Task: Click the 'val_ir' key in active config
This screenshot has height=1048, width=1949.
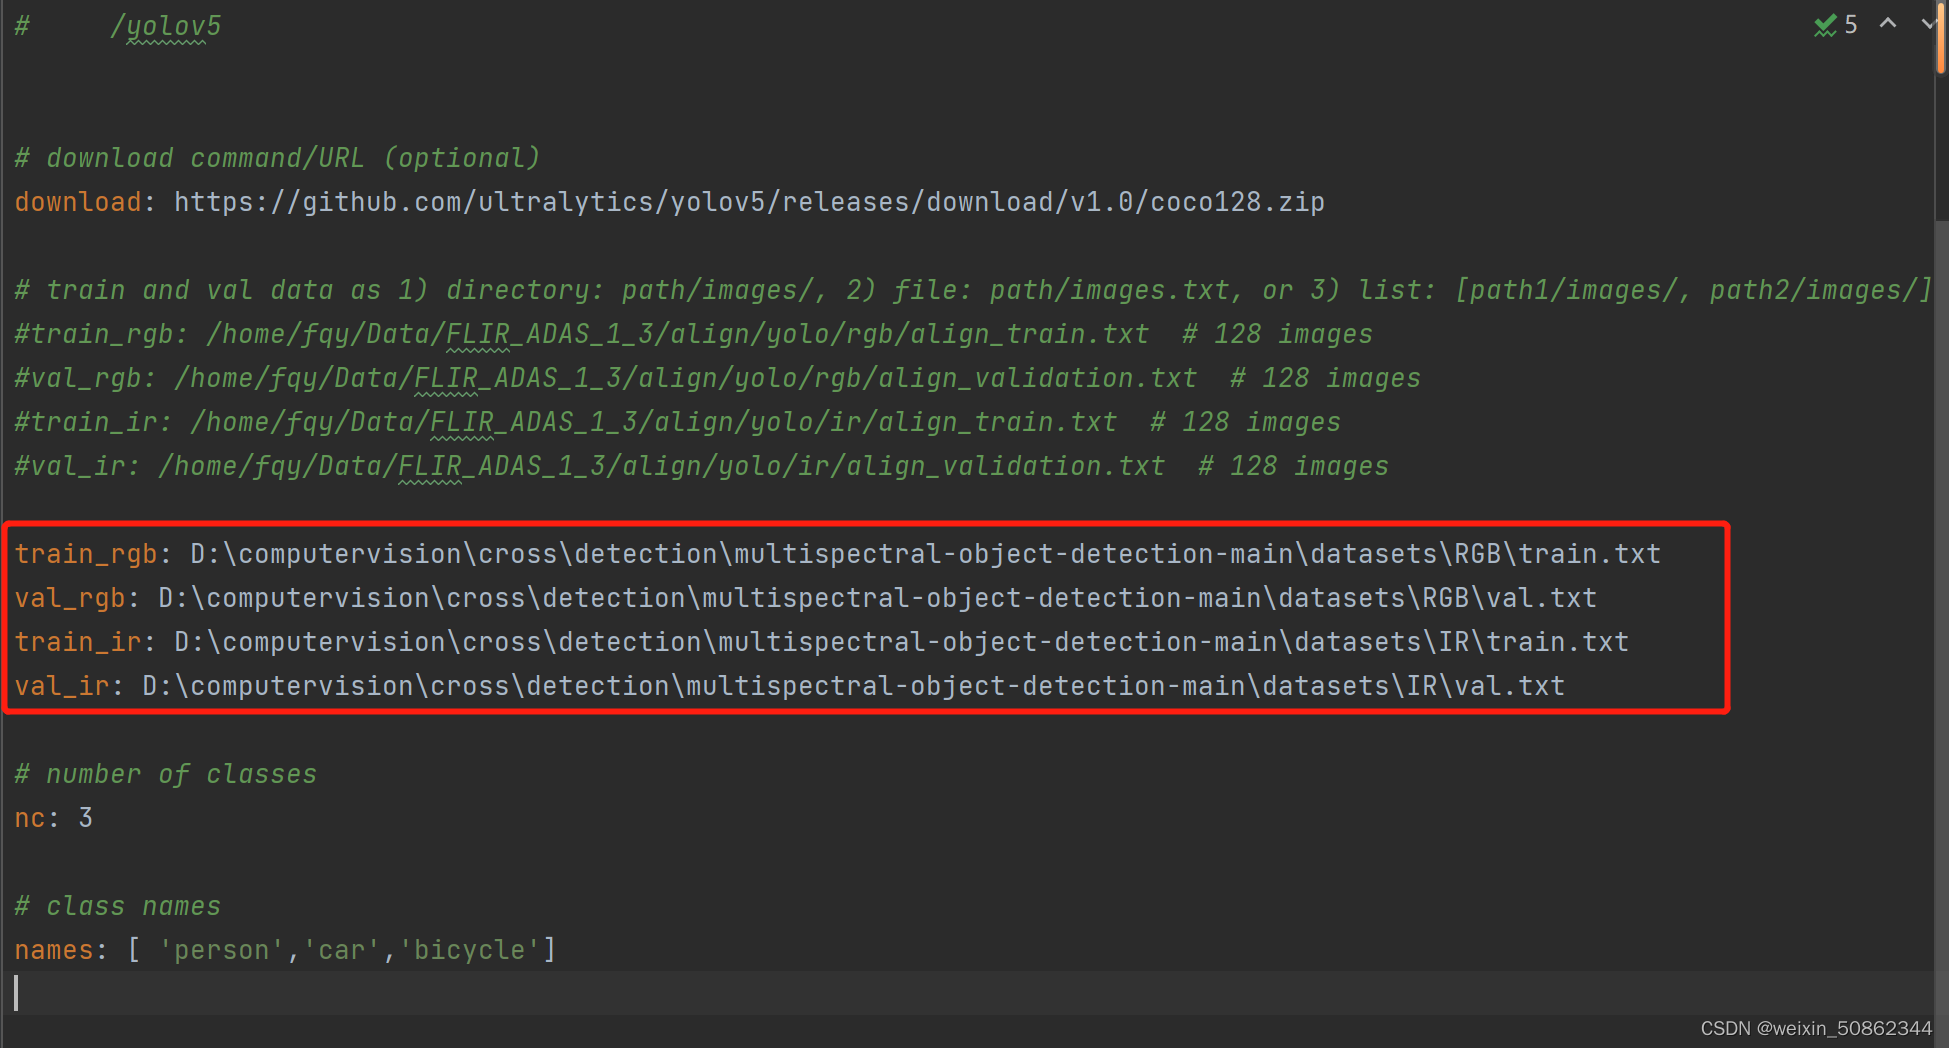Action: [62, 686]
